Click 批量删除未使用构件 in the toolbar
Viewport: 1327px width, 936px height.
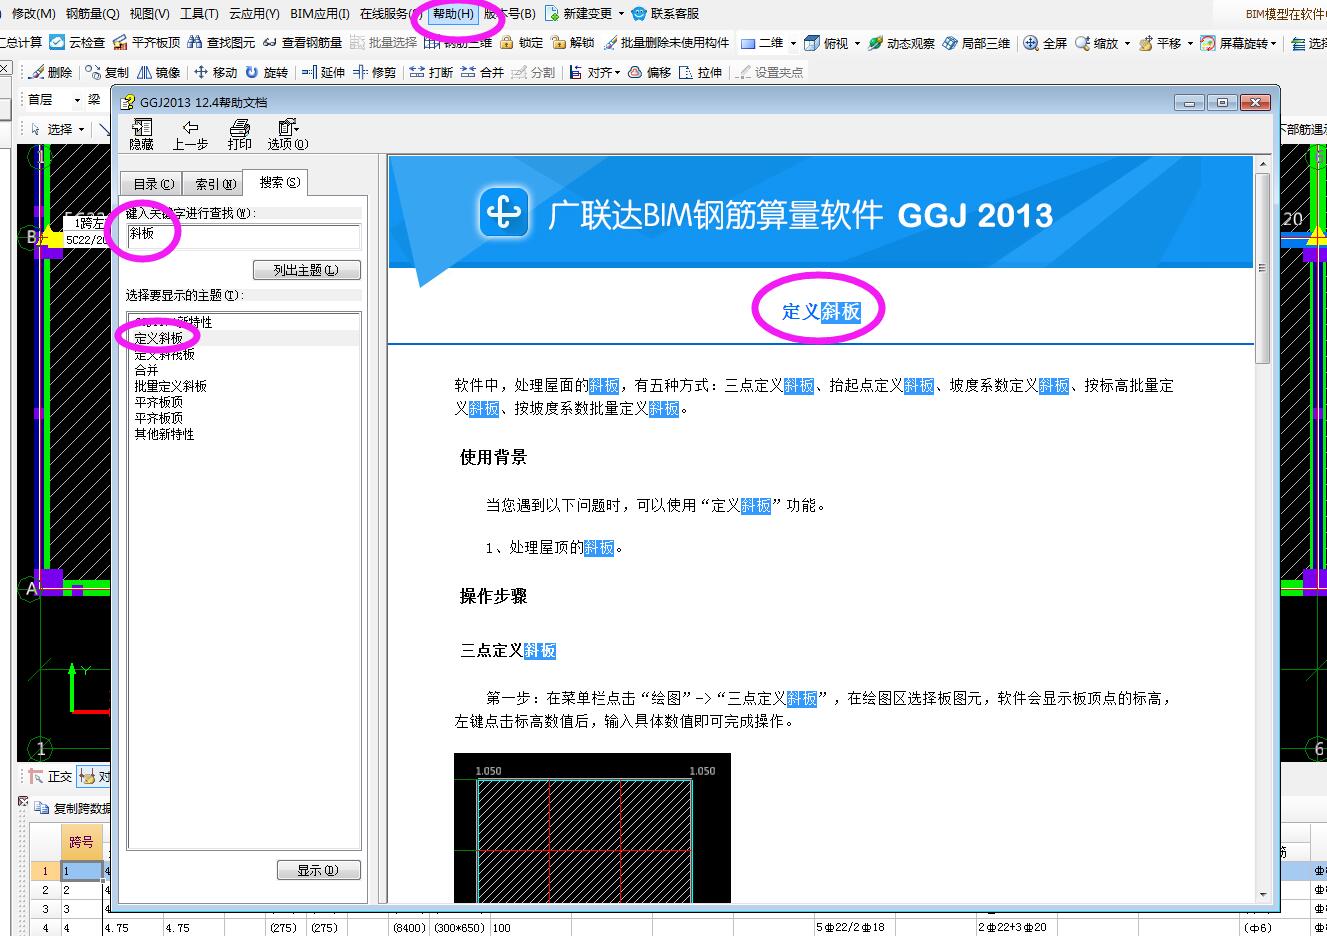pos(665,43)
